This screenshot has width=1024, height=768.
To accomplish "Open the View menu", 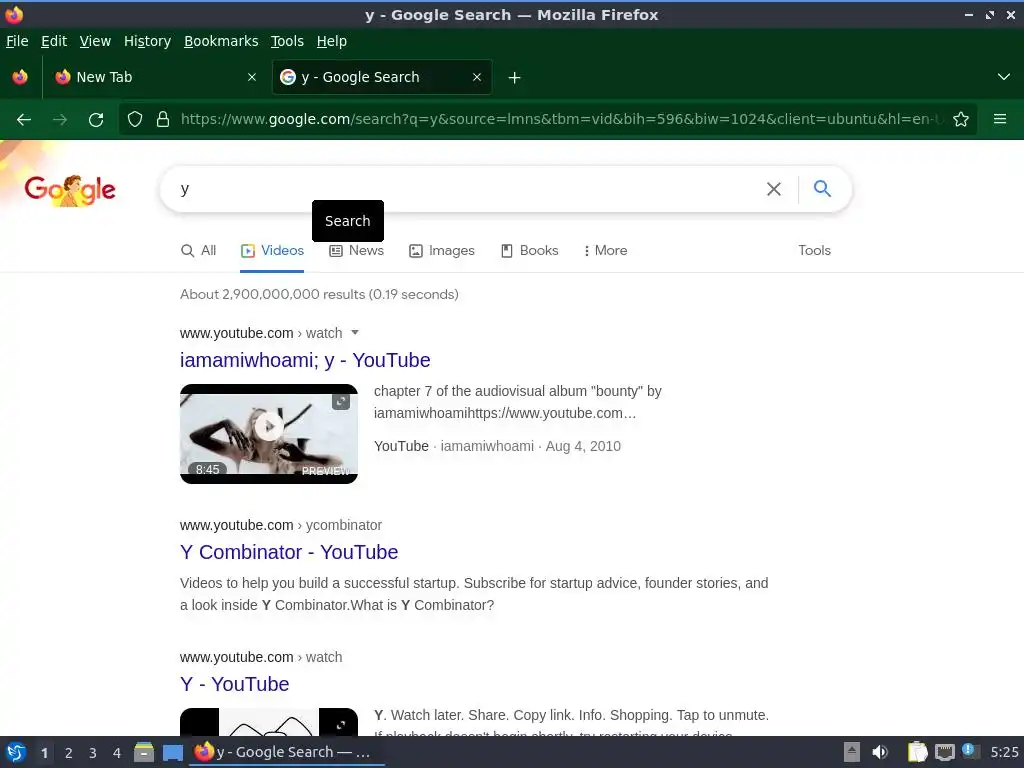I will (x=95, y=41).
